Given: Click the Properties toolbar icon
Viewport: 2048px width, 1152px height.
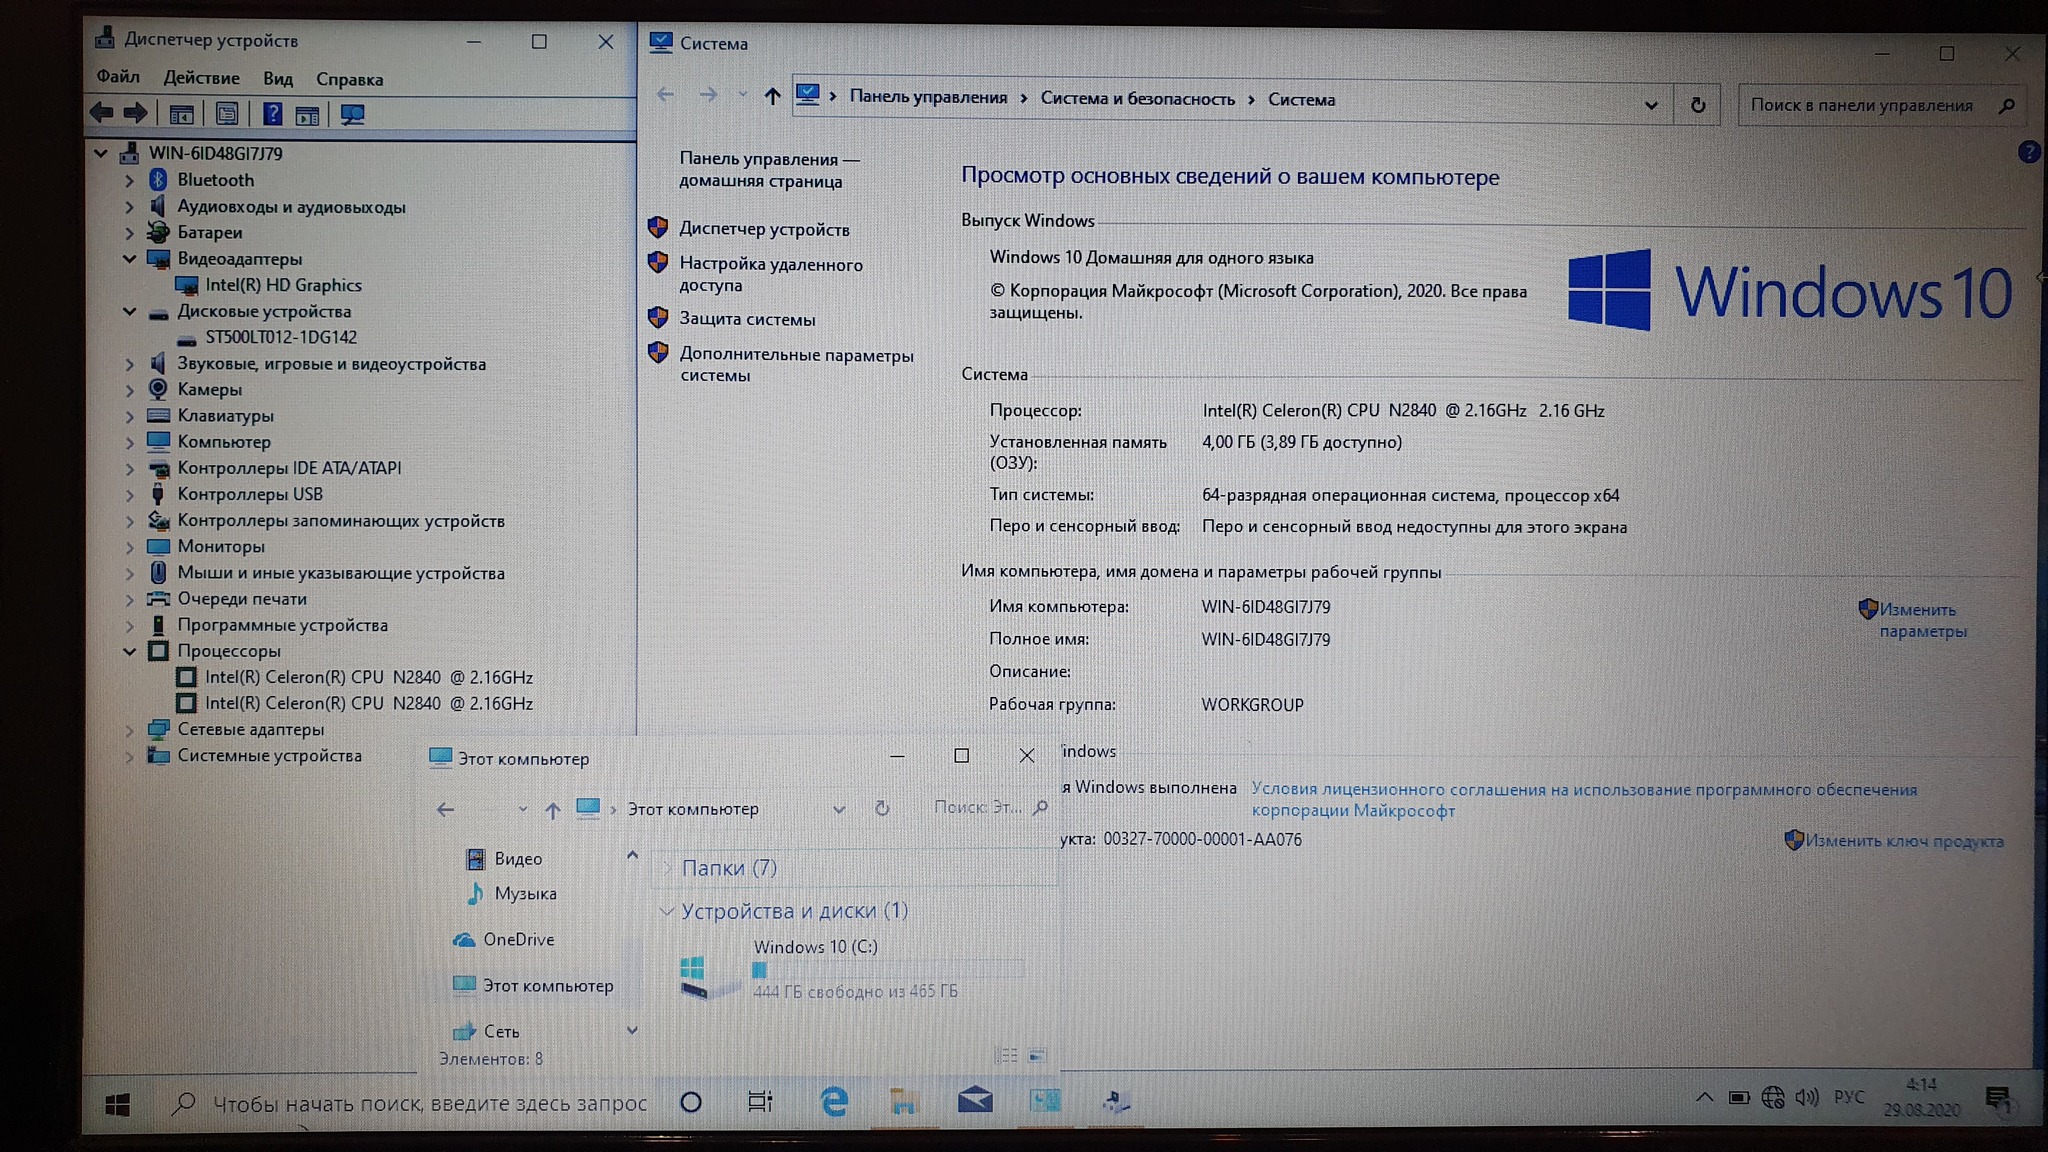Looking at the screenshot, I should 227,114.
